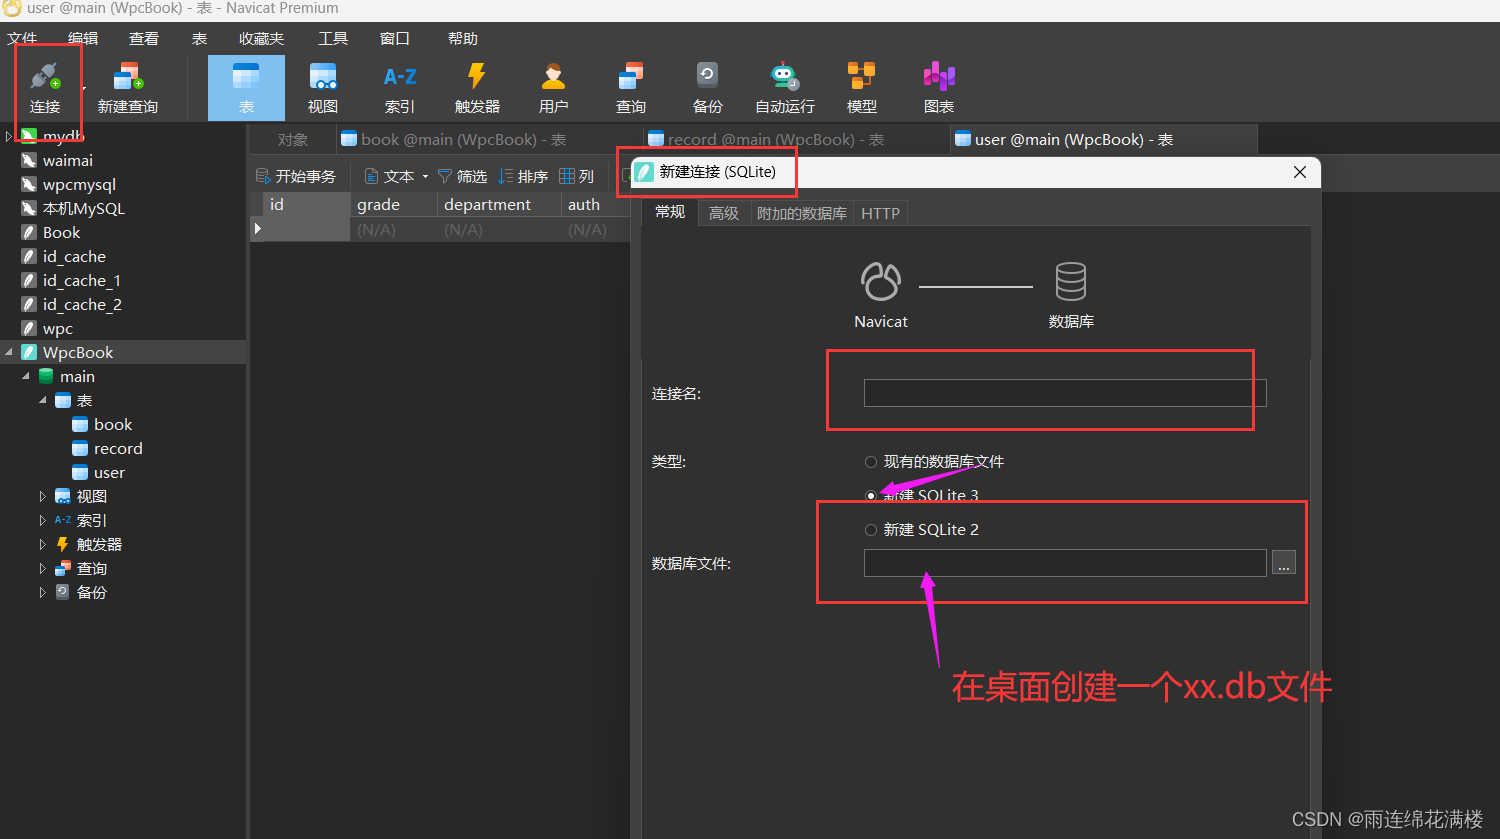Collapse the 表 (Tables) tree node

tap(42, 400)
